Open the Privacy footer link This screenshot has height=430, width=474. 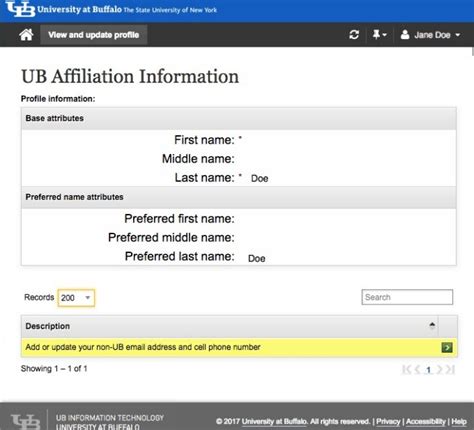[388, 422]
